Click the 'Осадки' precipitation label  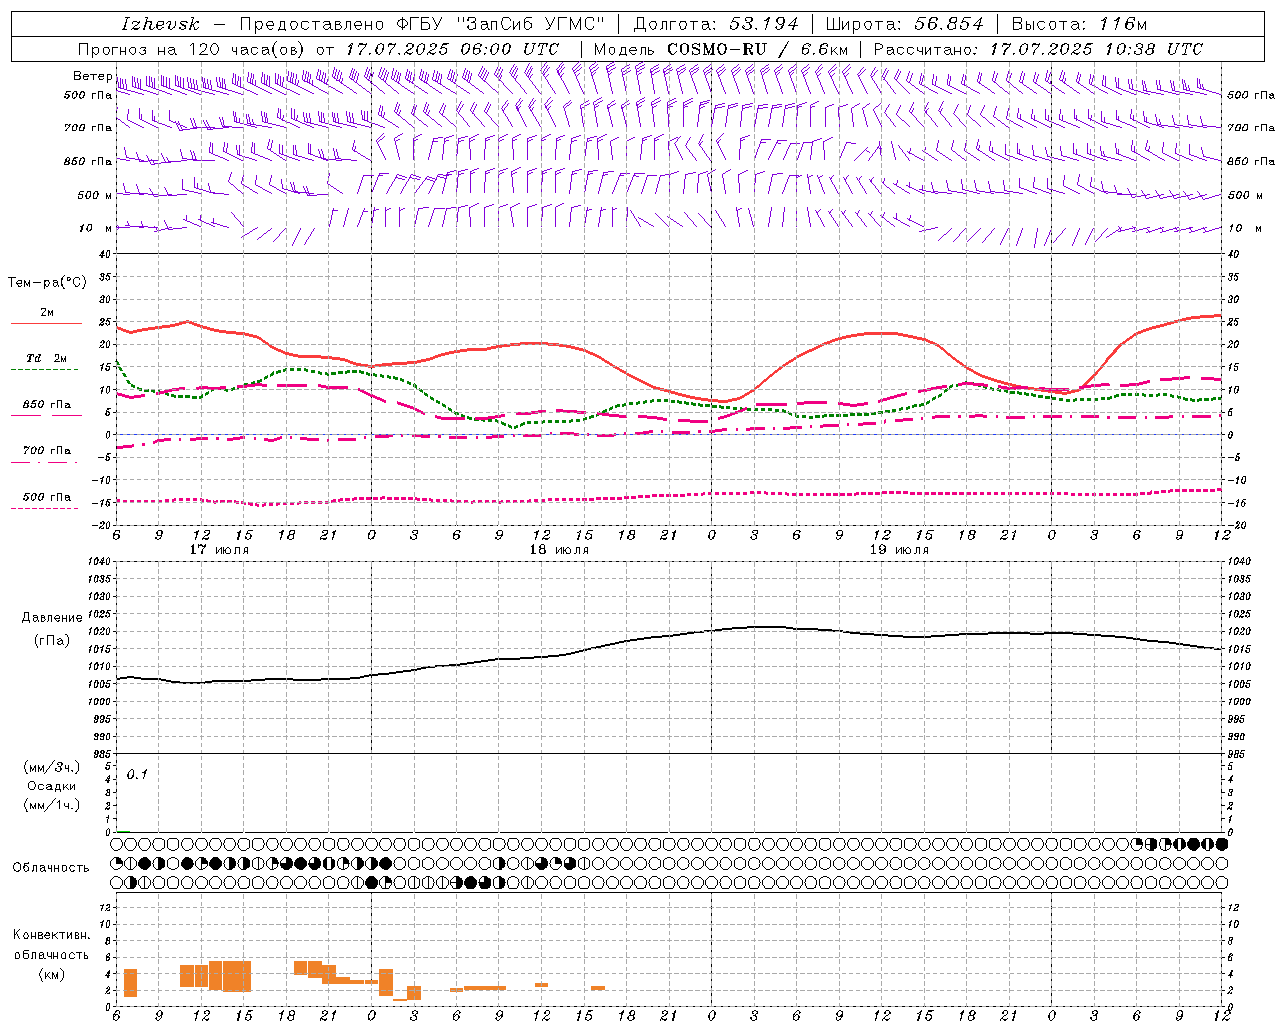click(x=51, y=786)
